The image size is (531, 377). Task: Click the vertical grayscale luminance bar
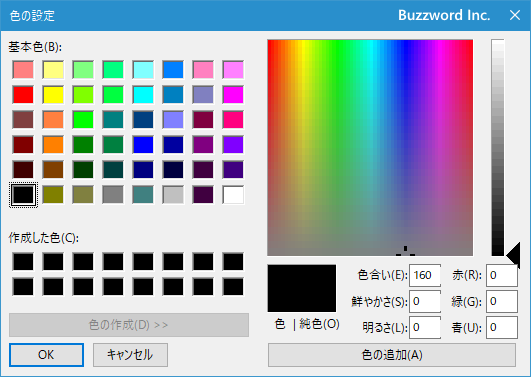point(498,147)
